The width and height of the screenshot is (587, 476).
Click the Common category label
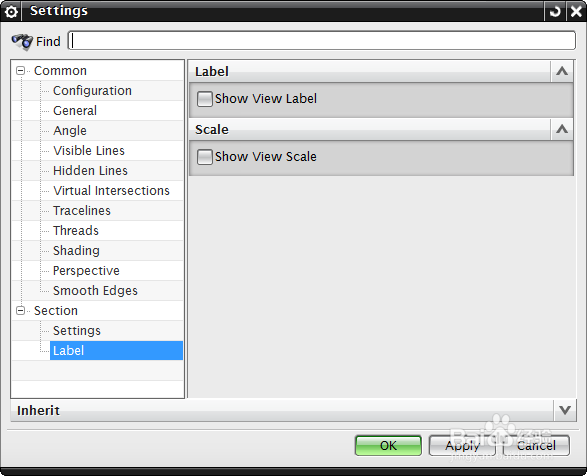click(60, 70)
